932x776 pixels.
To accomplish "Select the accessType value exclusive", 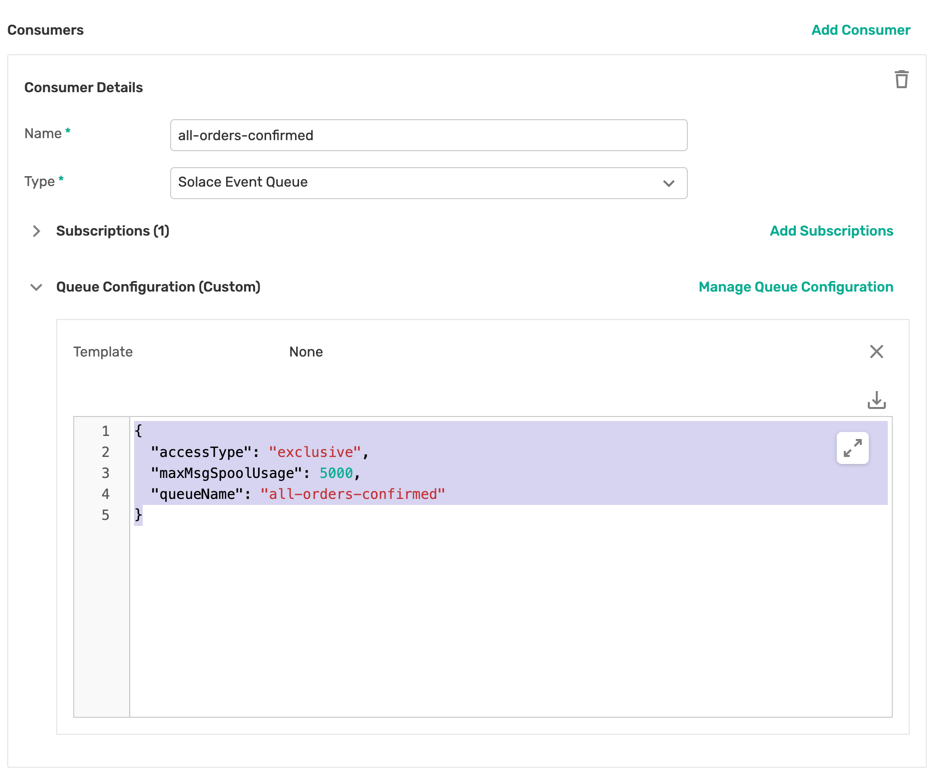I will point(317,451).
